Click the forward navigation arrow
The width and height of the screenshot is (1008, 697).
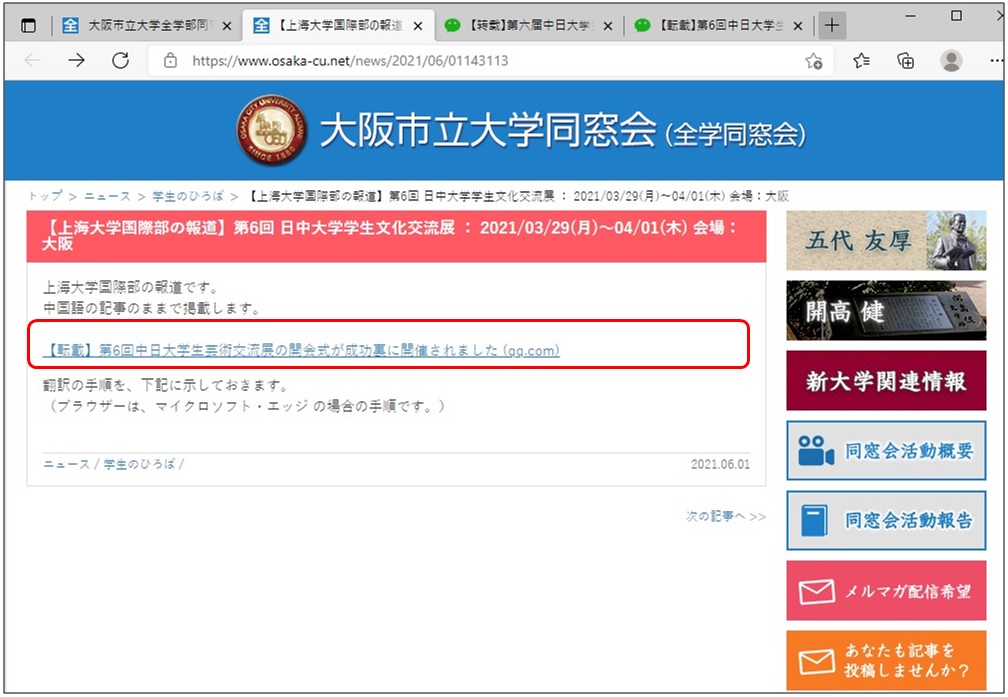(x=77, y=61)
